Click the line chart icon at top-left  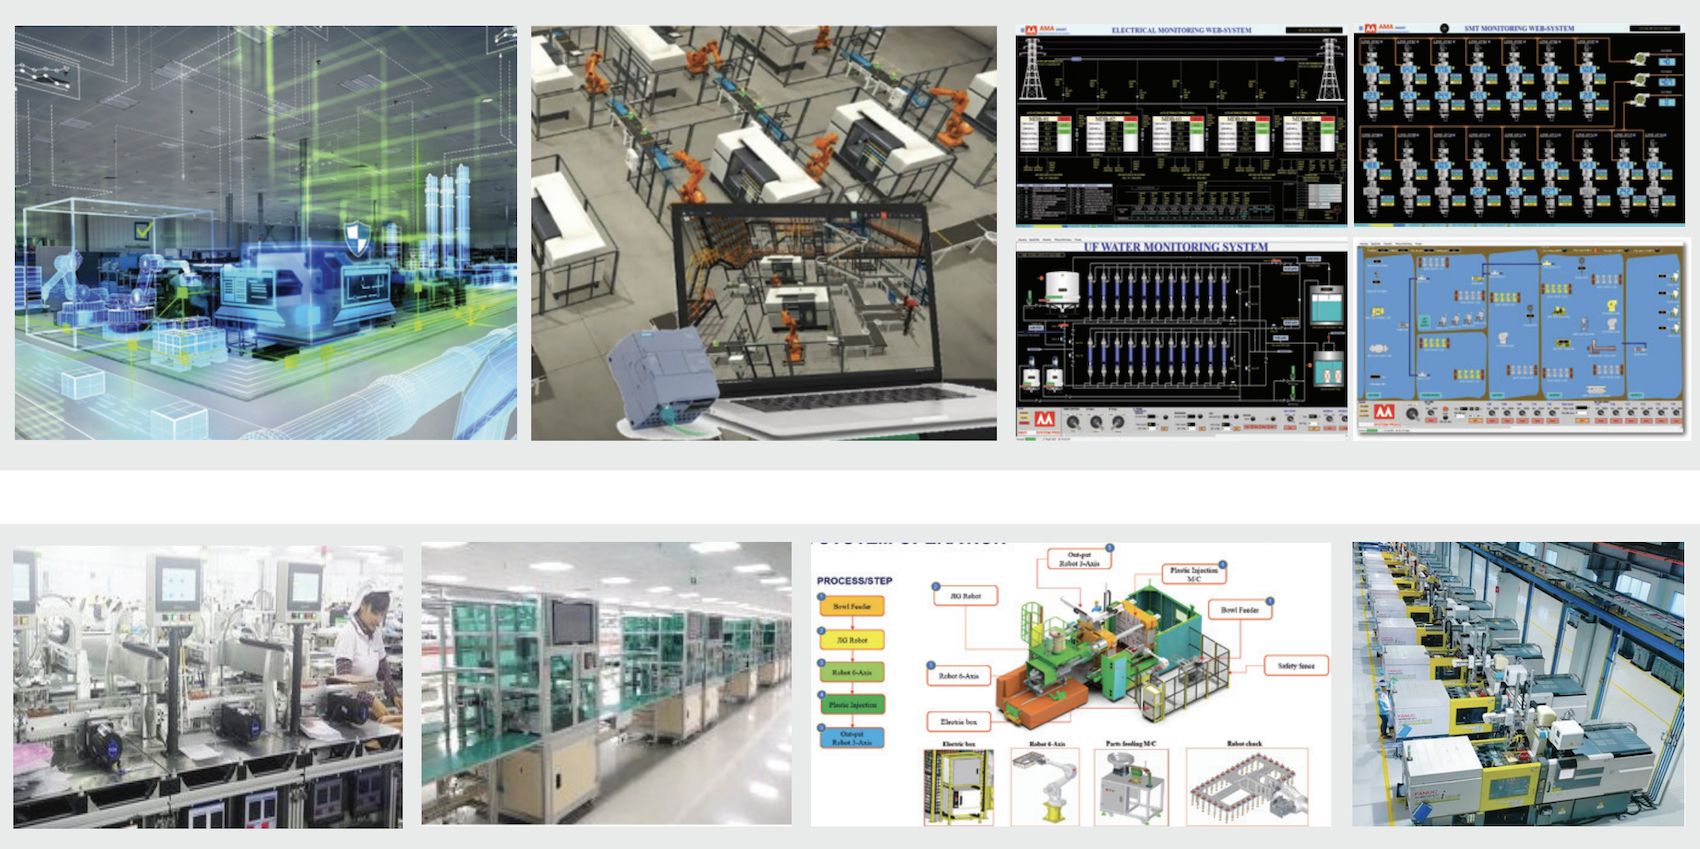(x=44, y=75)
